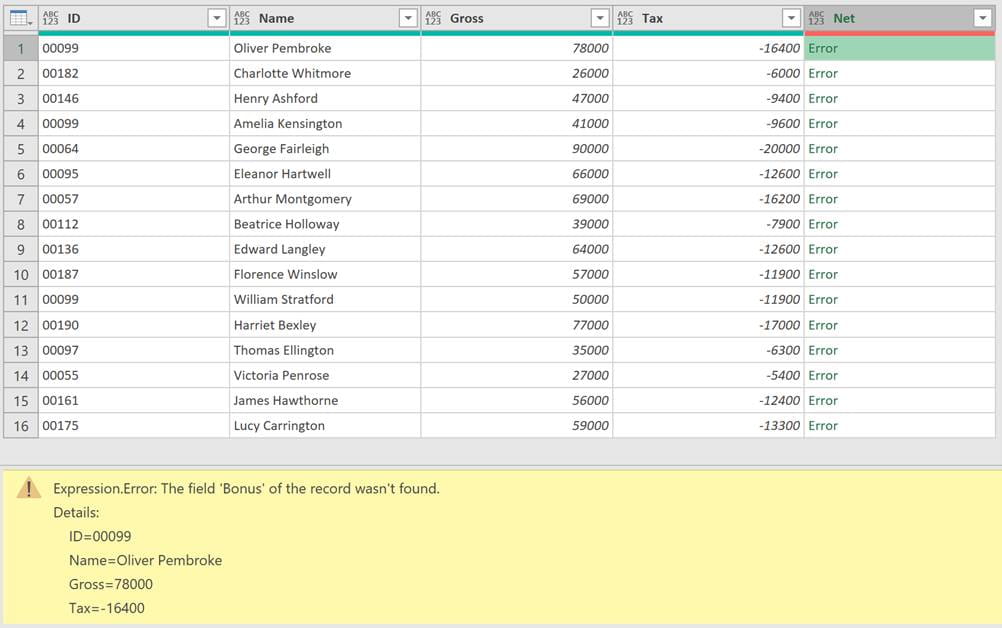Click the warning icon in error pane
Image resolution: width=1002 pixels, height=628 pixels.
click(29, 488)
